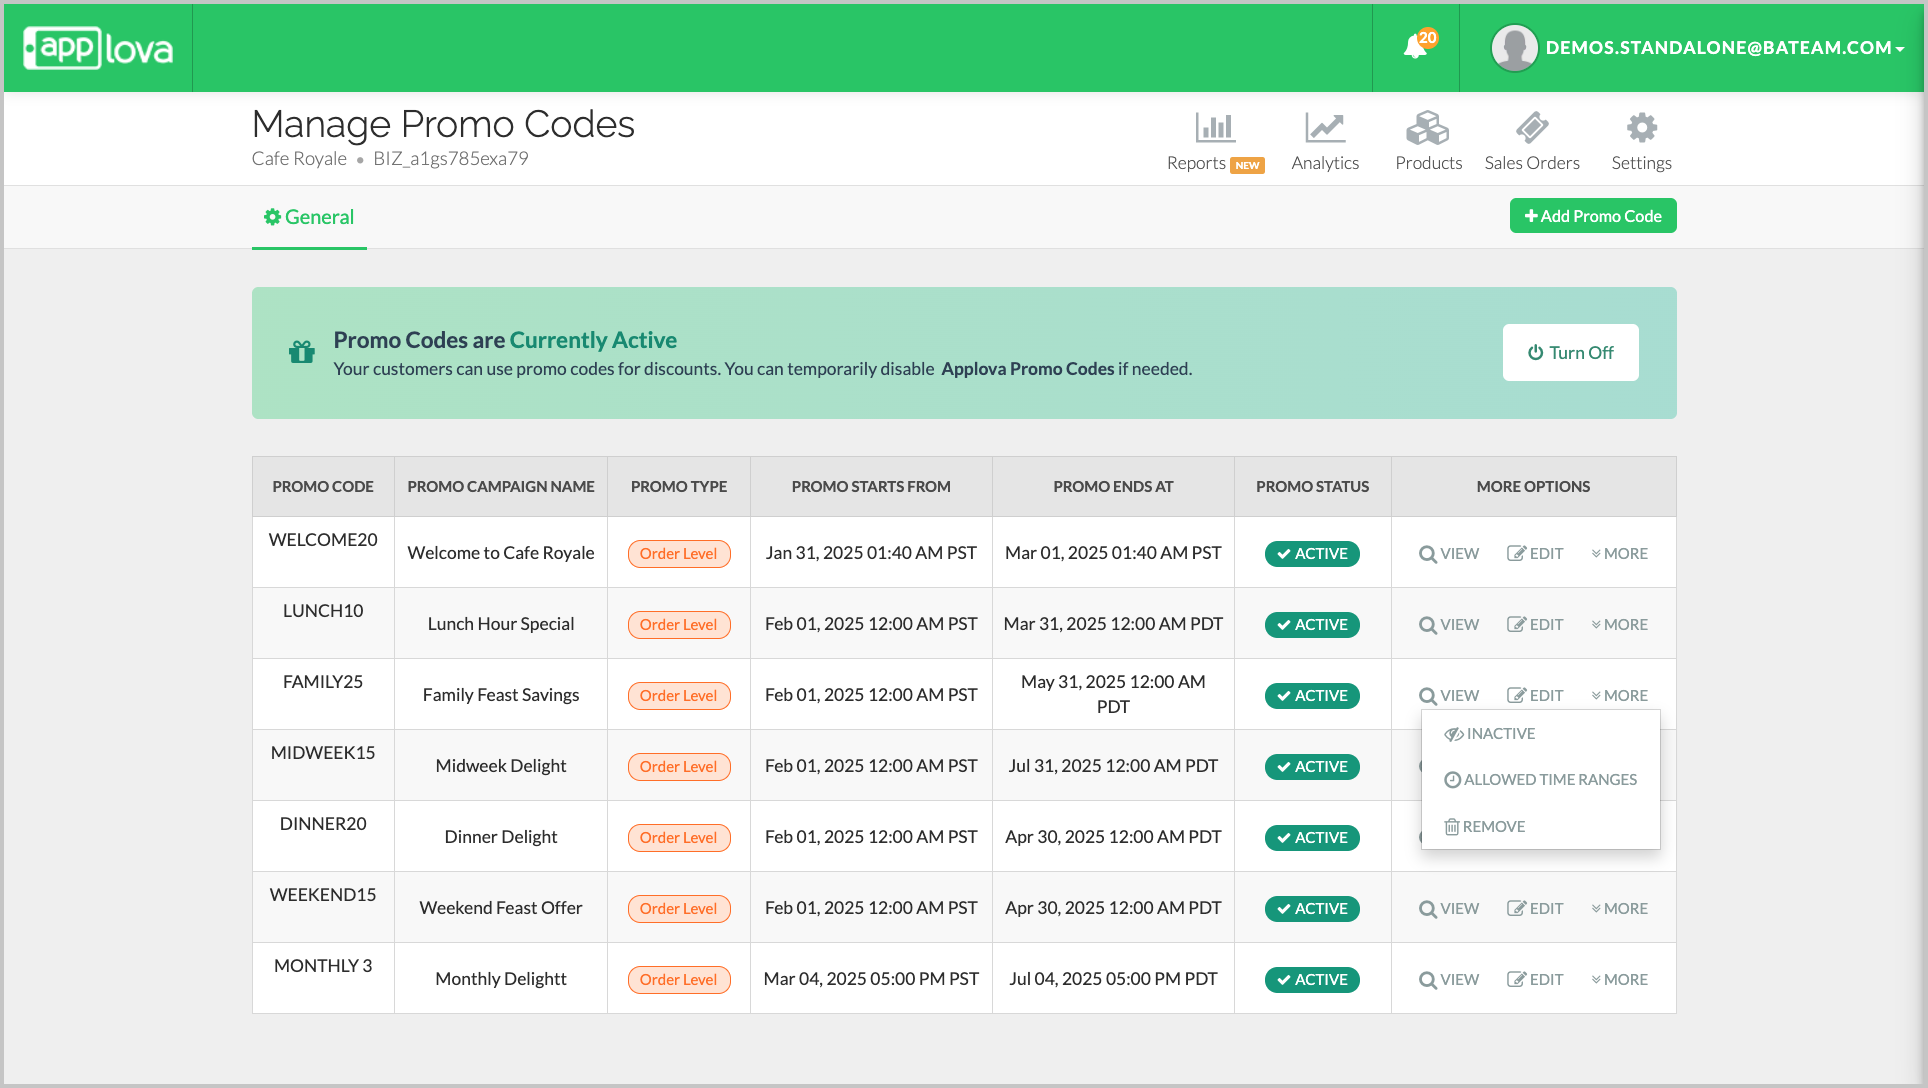Edit the WELCOME20 promo code

click(x=1535, y=554)
